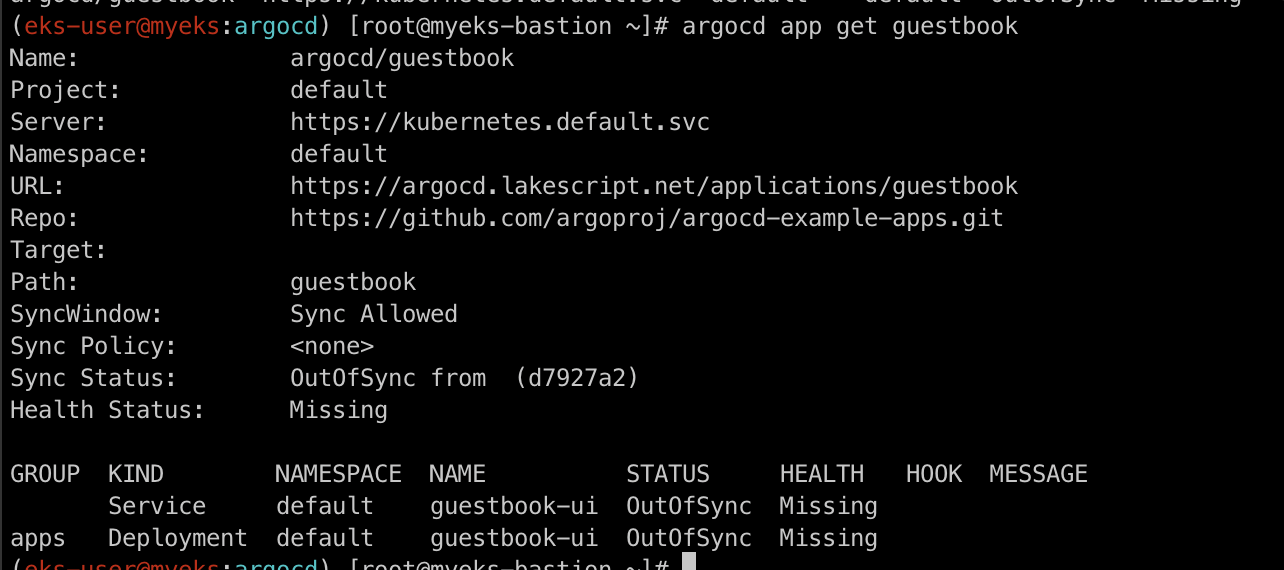This screenshot has height=570, width=1284.
Task: Click the 'Namespace:' label
Action: [x=79, y=155]
